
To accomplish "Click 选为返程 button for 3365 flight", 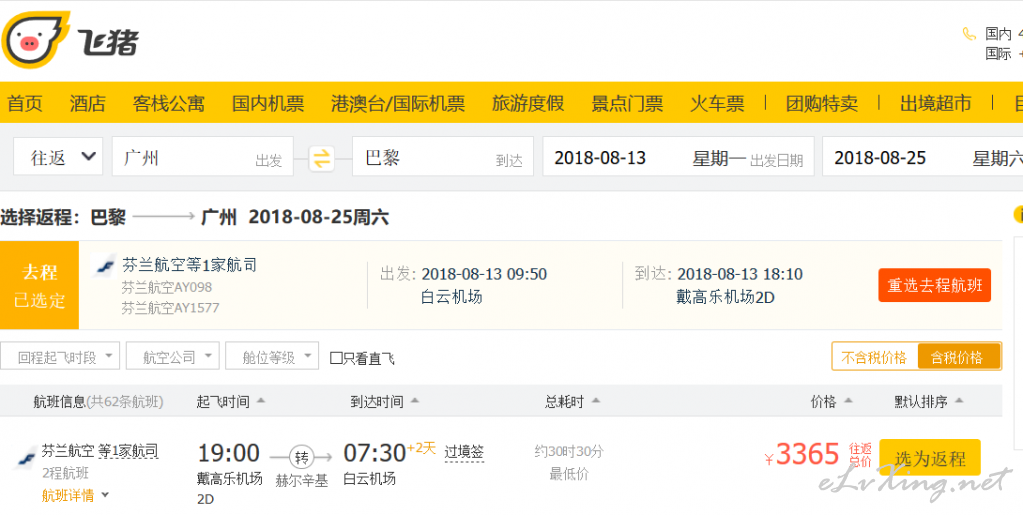I will tap(930, 458).
